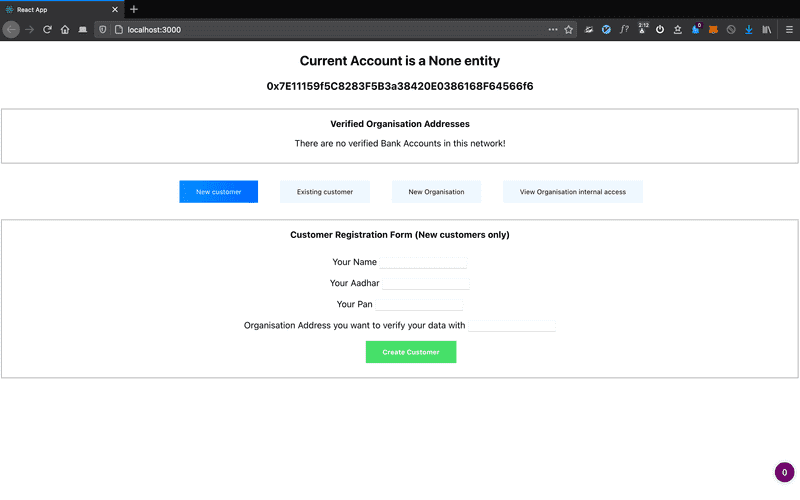The image size is (800, 500).
Task: Open the MetaMask fox extension
Action: [713, 30]
